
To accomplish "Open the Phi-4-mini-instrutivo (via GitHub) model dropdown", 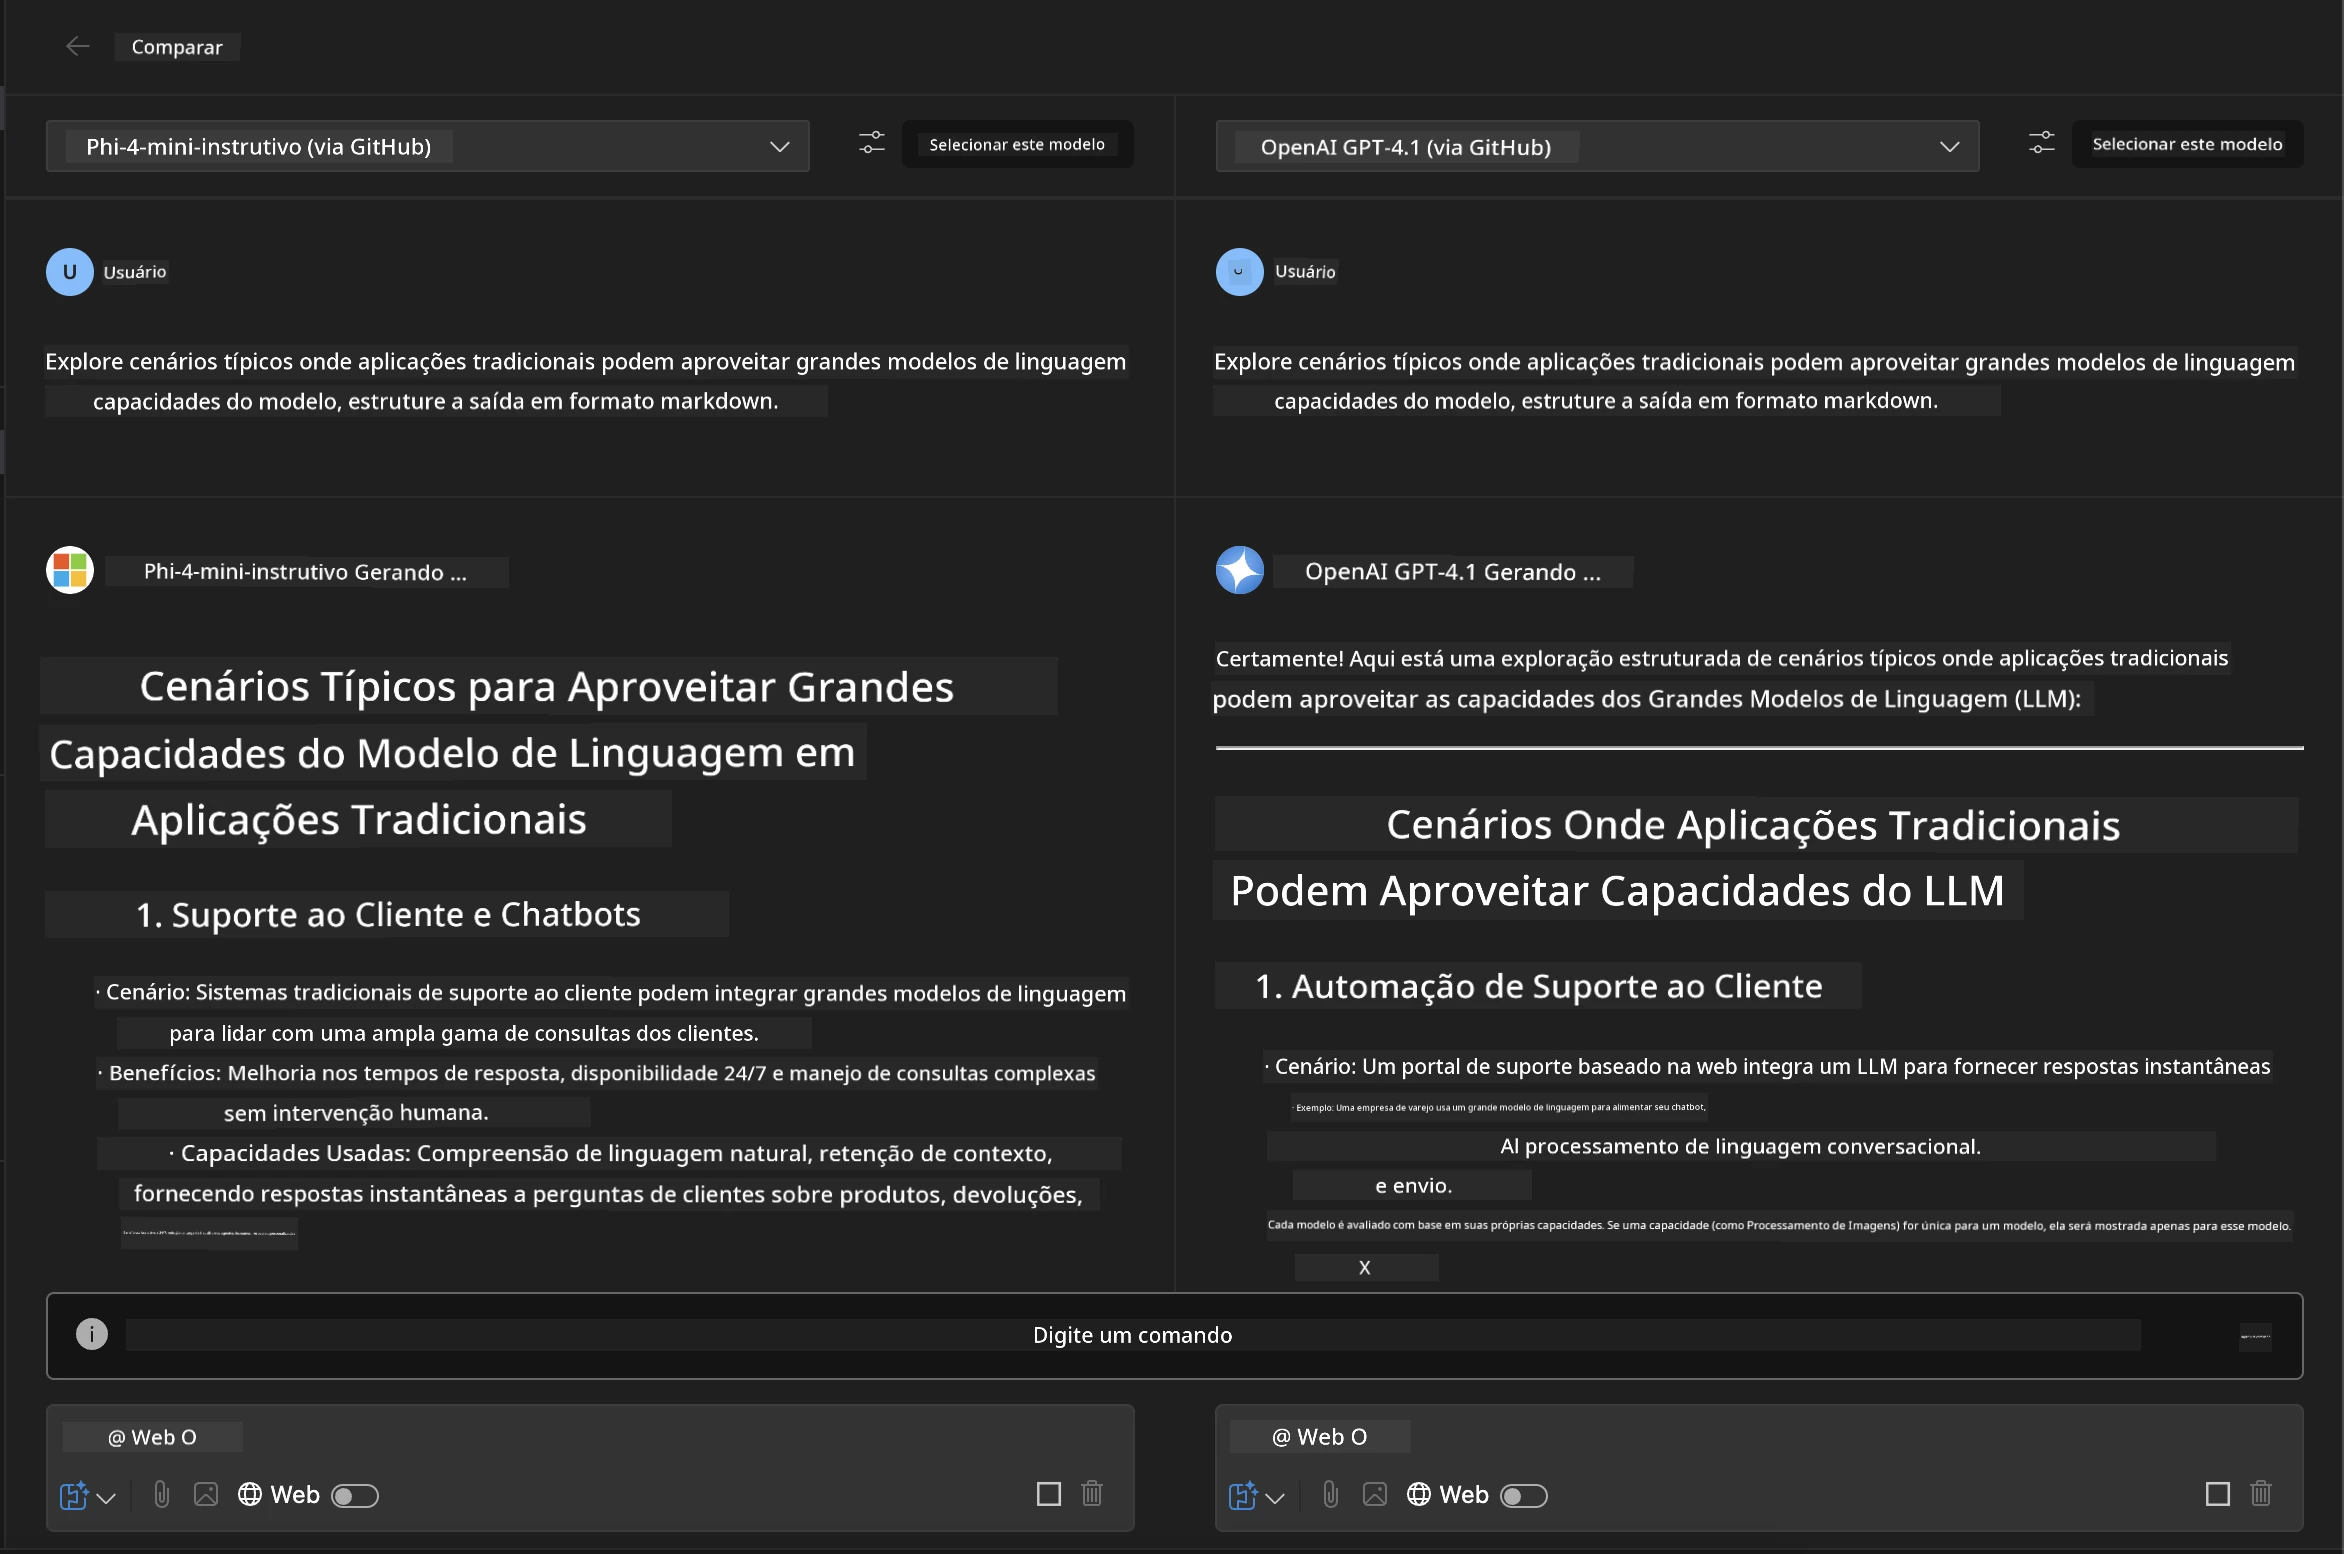I will (428, 146).
